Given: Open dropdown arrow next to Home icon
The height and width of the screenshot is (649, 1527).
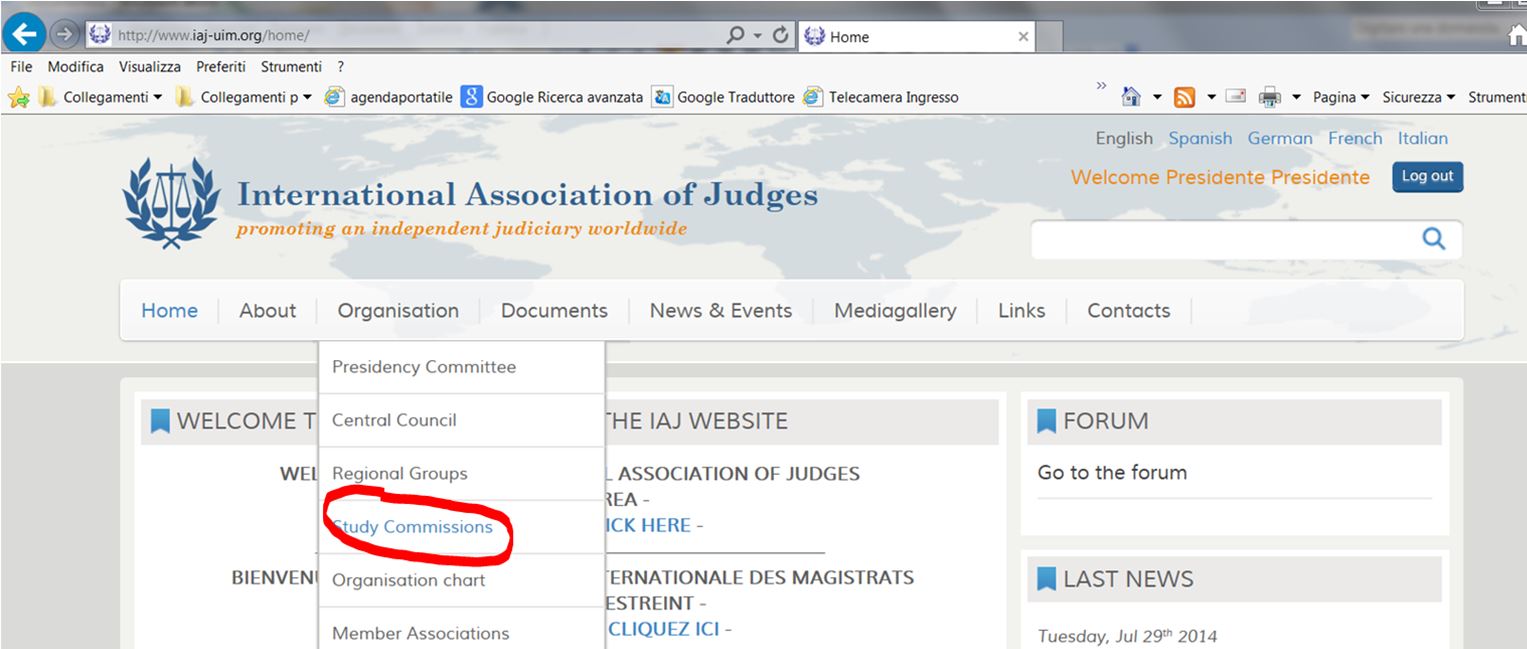Looking at the screenshot, I should coord(1157,97).
